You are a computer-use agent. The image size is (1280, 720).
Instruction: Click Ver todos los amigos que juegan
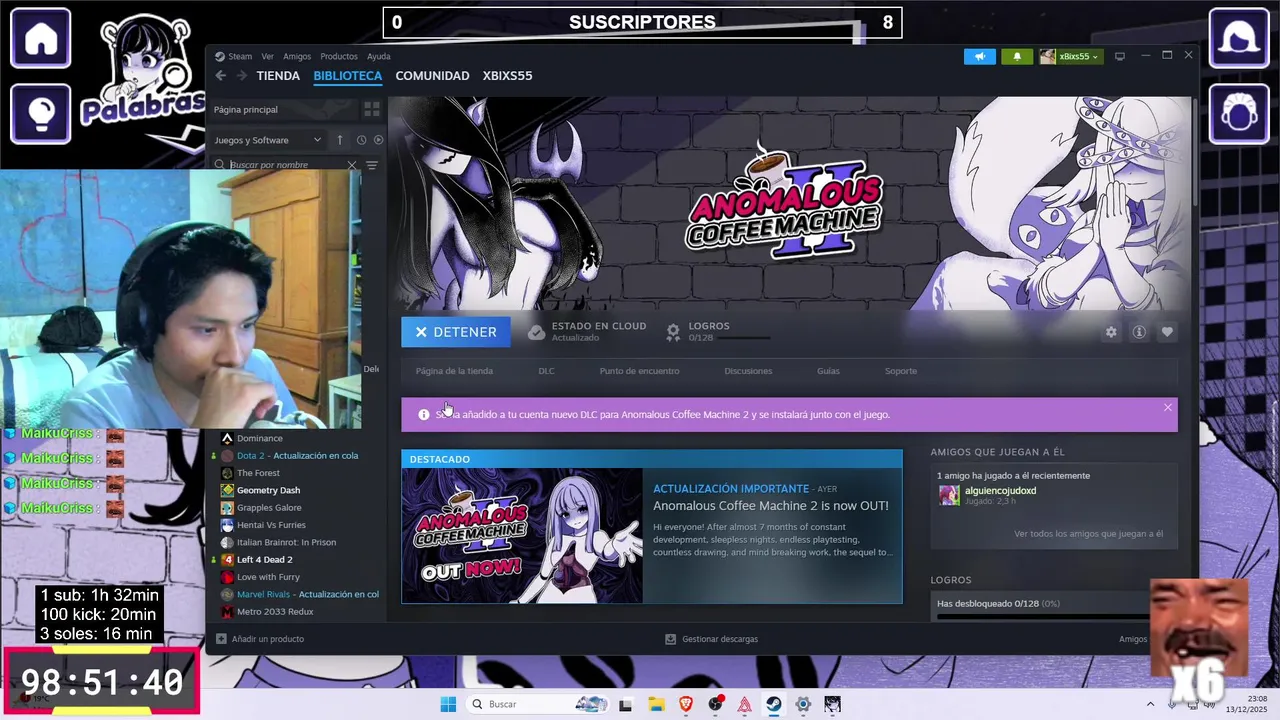pos(1089,534)
